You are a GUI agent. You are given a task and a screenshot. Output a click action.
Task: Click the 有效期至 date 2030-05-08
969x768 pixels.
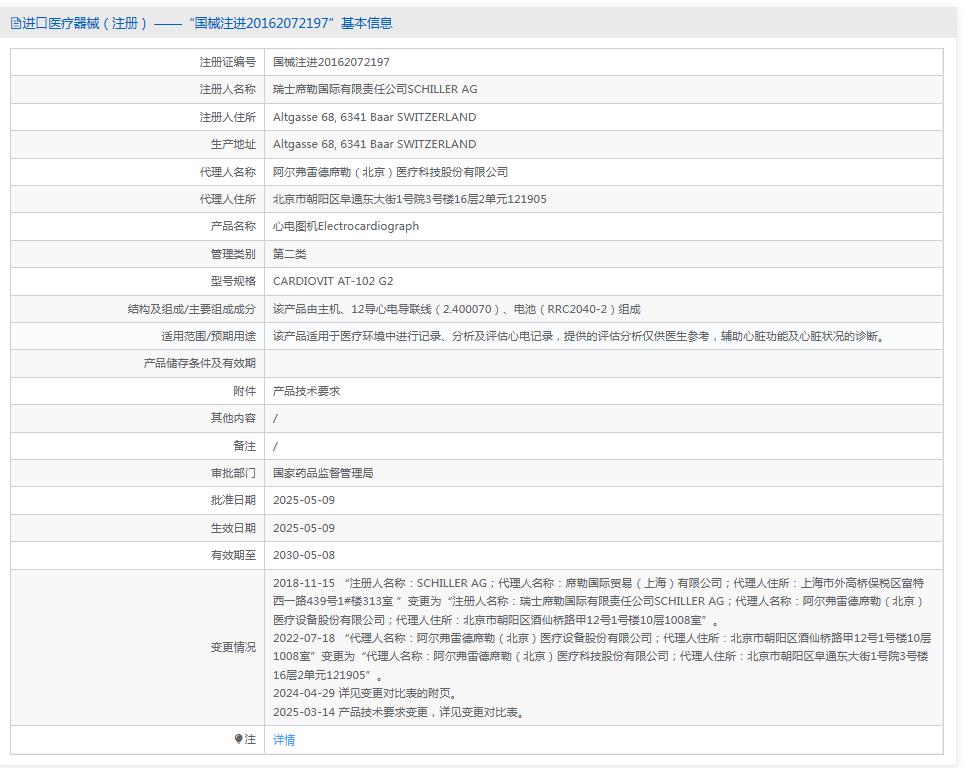point(304,555)
